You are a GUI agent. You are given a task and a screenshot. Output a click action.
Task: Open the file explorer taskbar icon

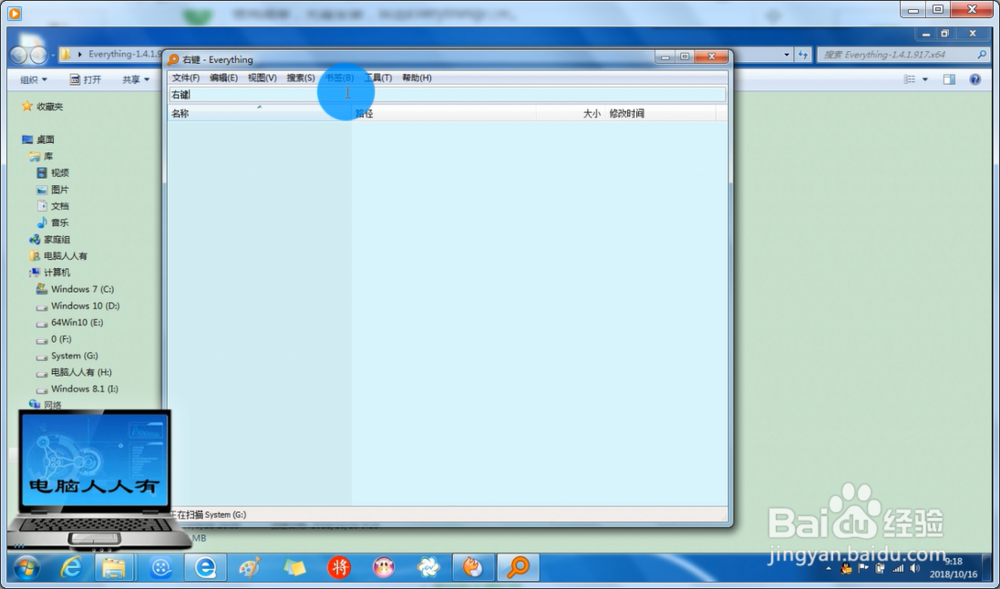coord(114,567)
